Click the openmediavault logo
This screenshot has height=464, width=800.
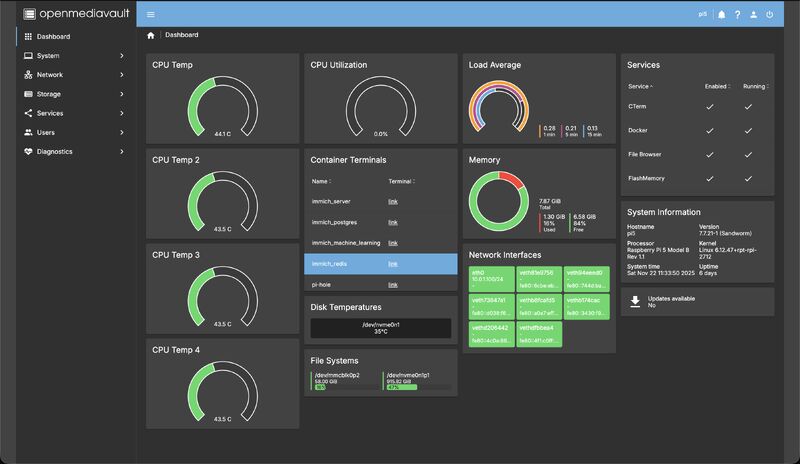[x=77, y=14]
